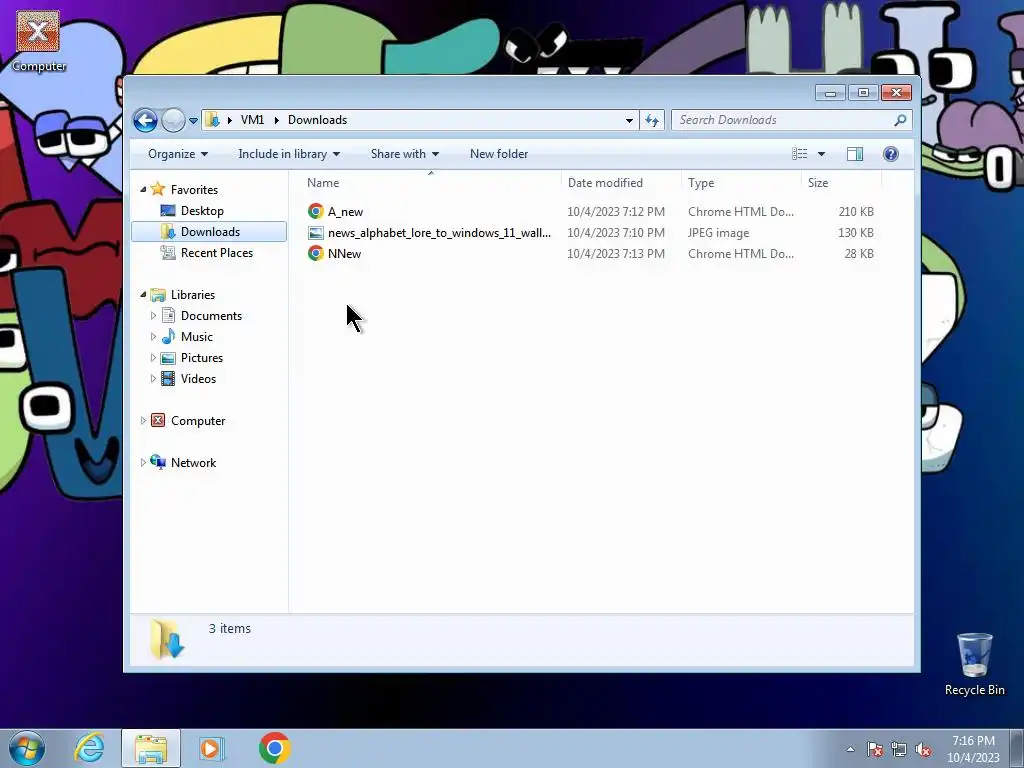
Task: Expand the Documents library node
Action: tap(153, 316)
